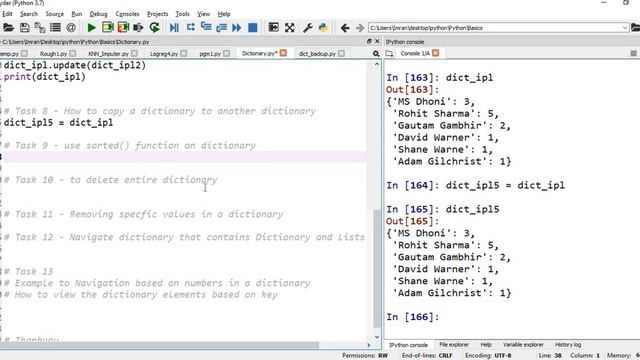Close the pgm1.py tab

click(227, 53)
